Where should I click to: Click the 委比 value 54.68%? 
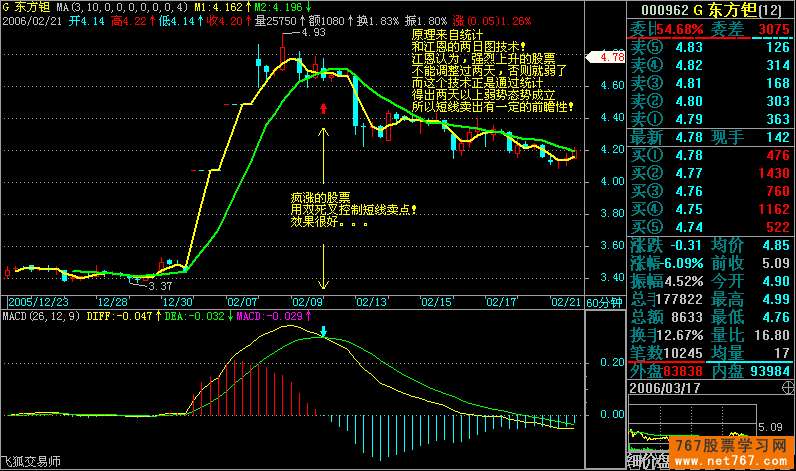[x=680, y=29]
